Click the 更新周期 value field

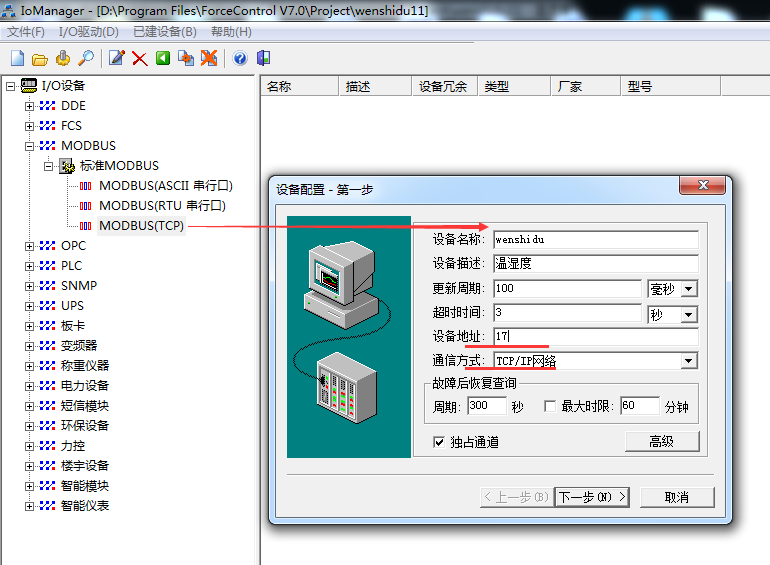[567, 289]
